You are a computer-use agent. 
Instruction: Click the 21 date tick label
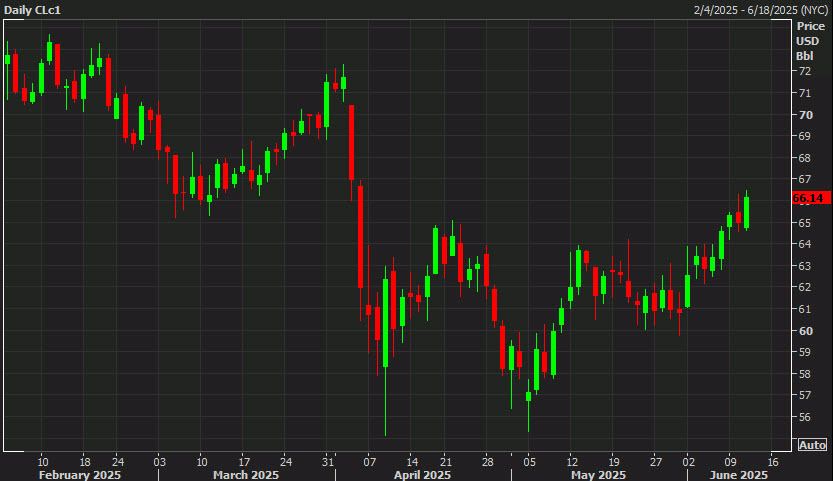[x=446, y=461]
